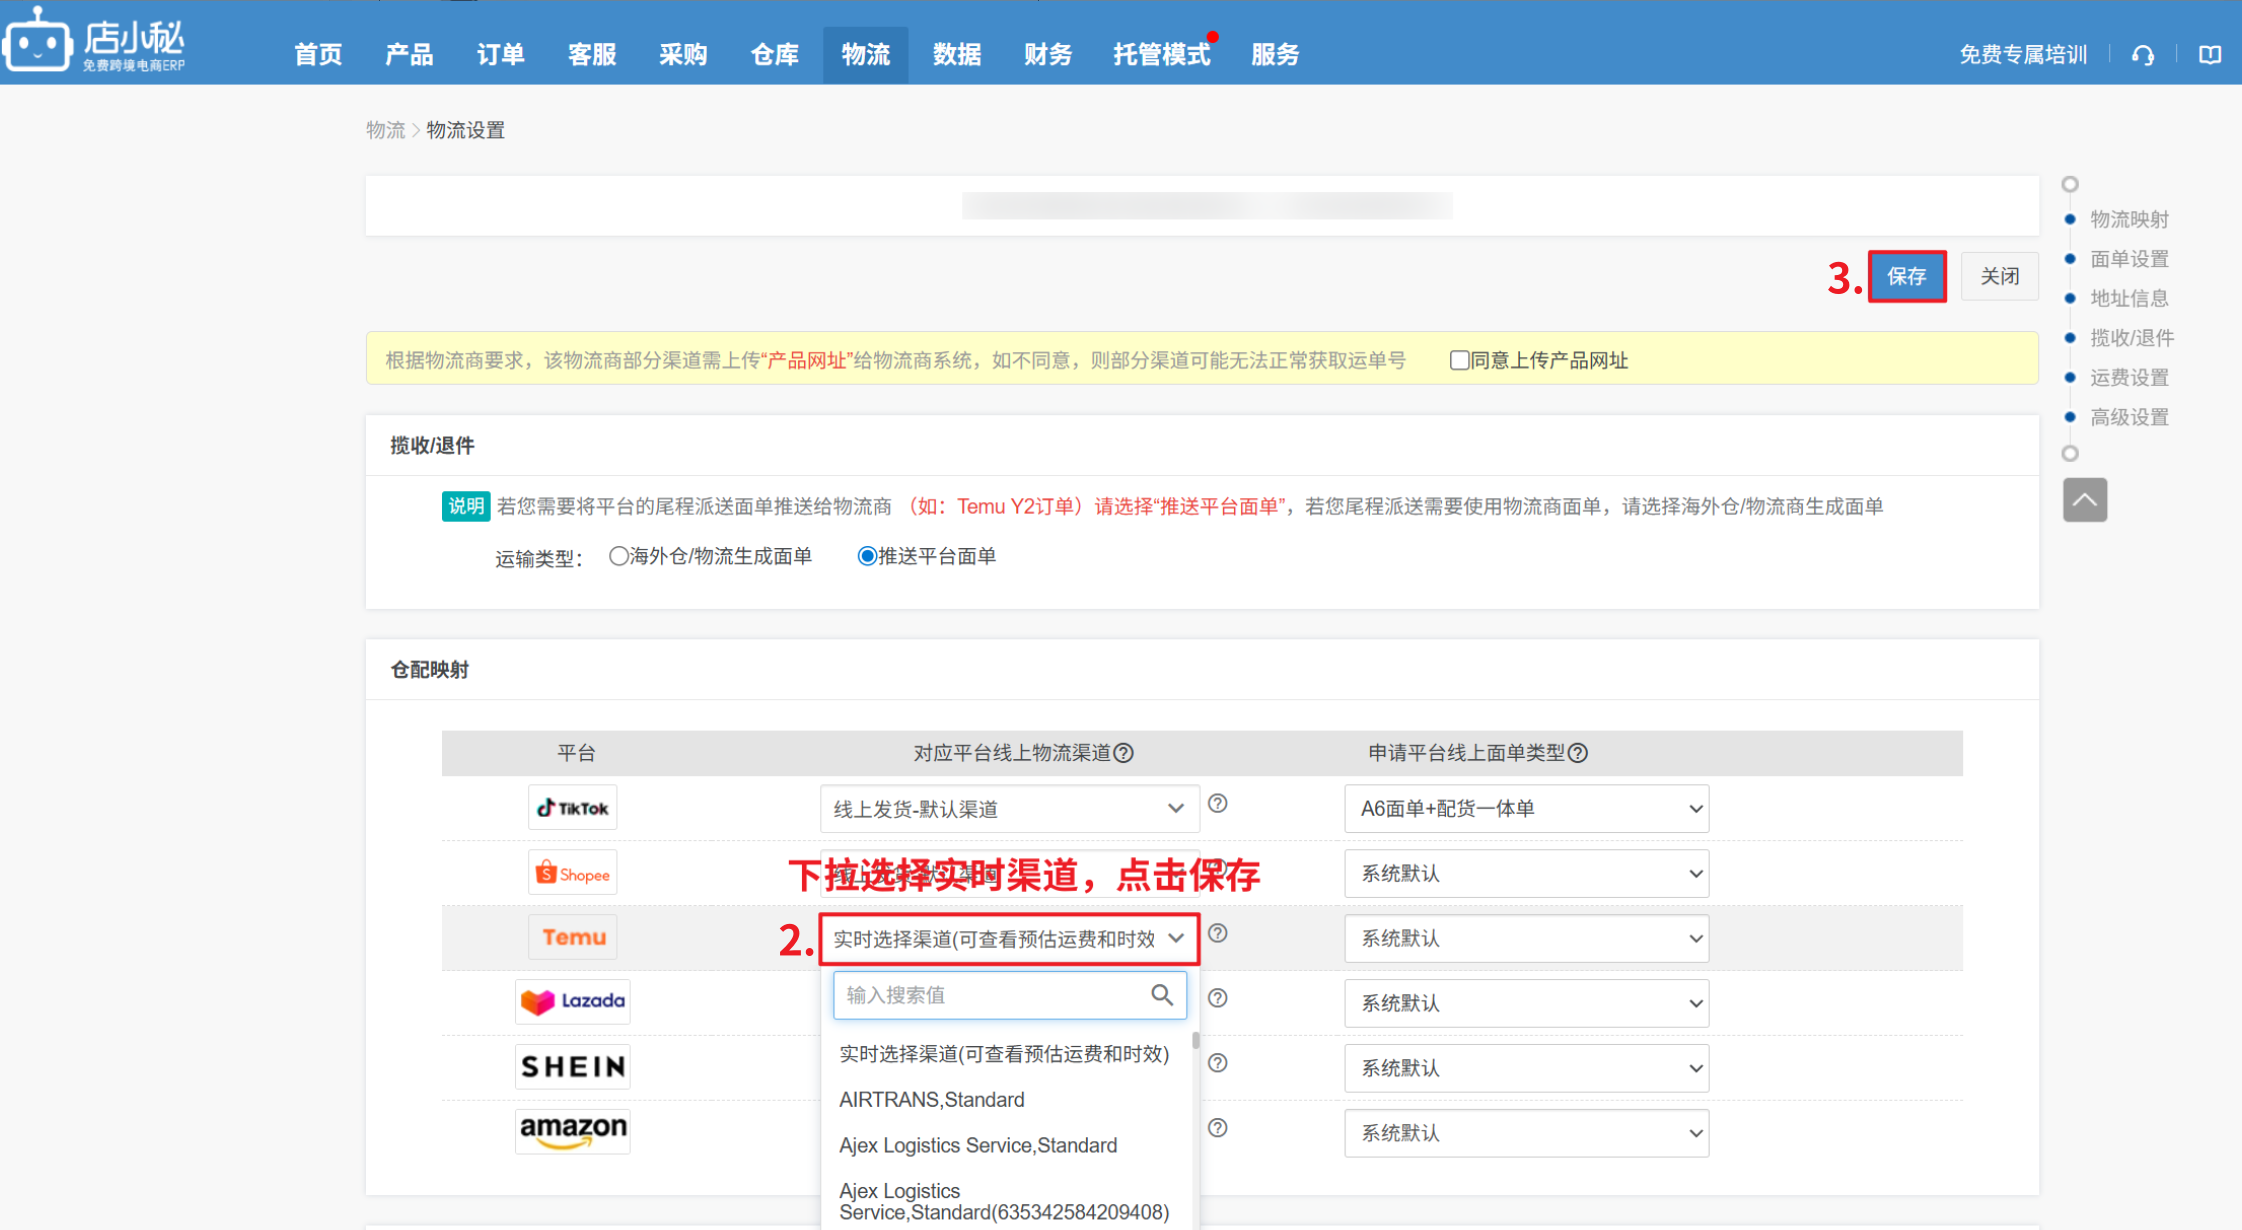This screenshot has width=2242, height=1230.
Task: Click the 输入搜索值 search field
Action: pos(990,995)
